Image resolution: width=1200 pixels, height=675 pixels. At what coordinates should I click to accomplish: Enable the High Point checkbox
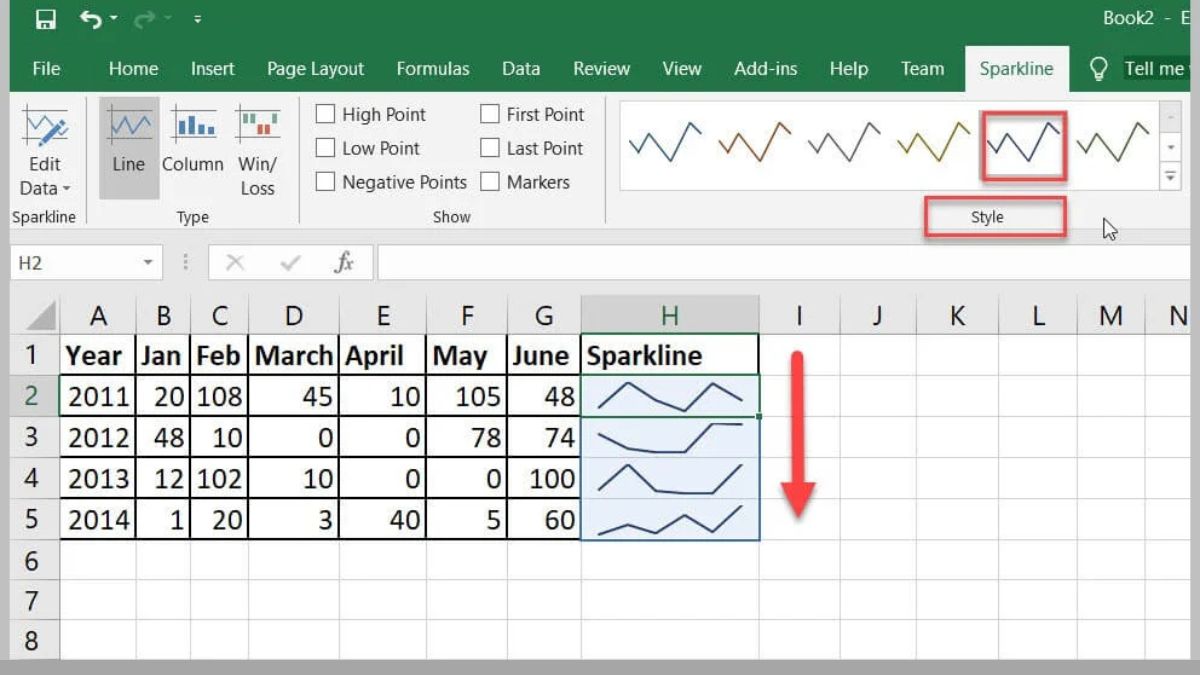tap(325, 114)
